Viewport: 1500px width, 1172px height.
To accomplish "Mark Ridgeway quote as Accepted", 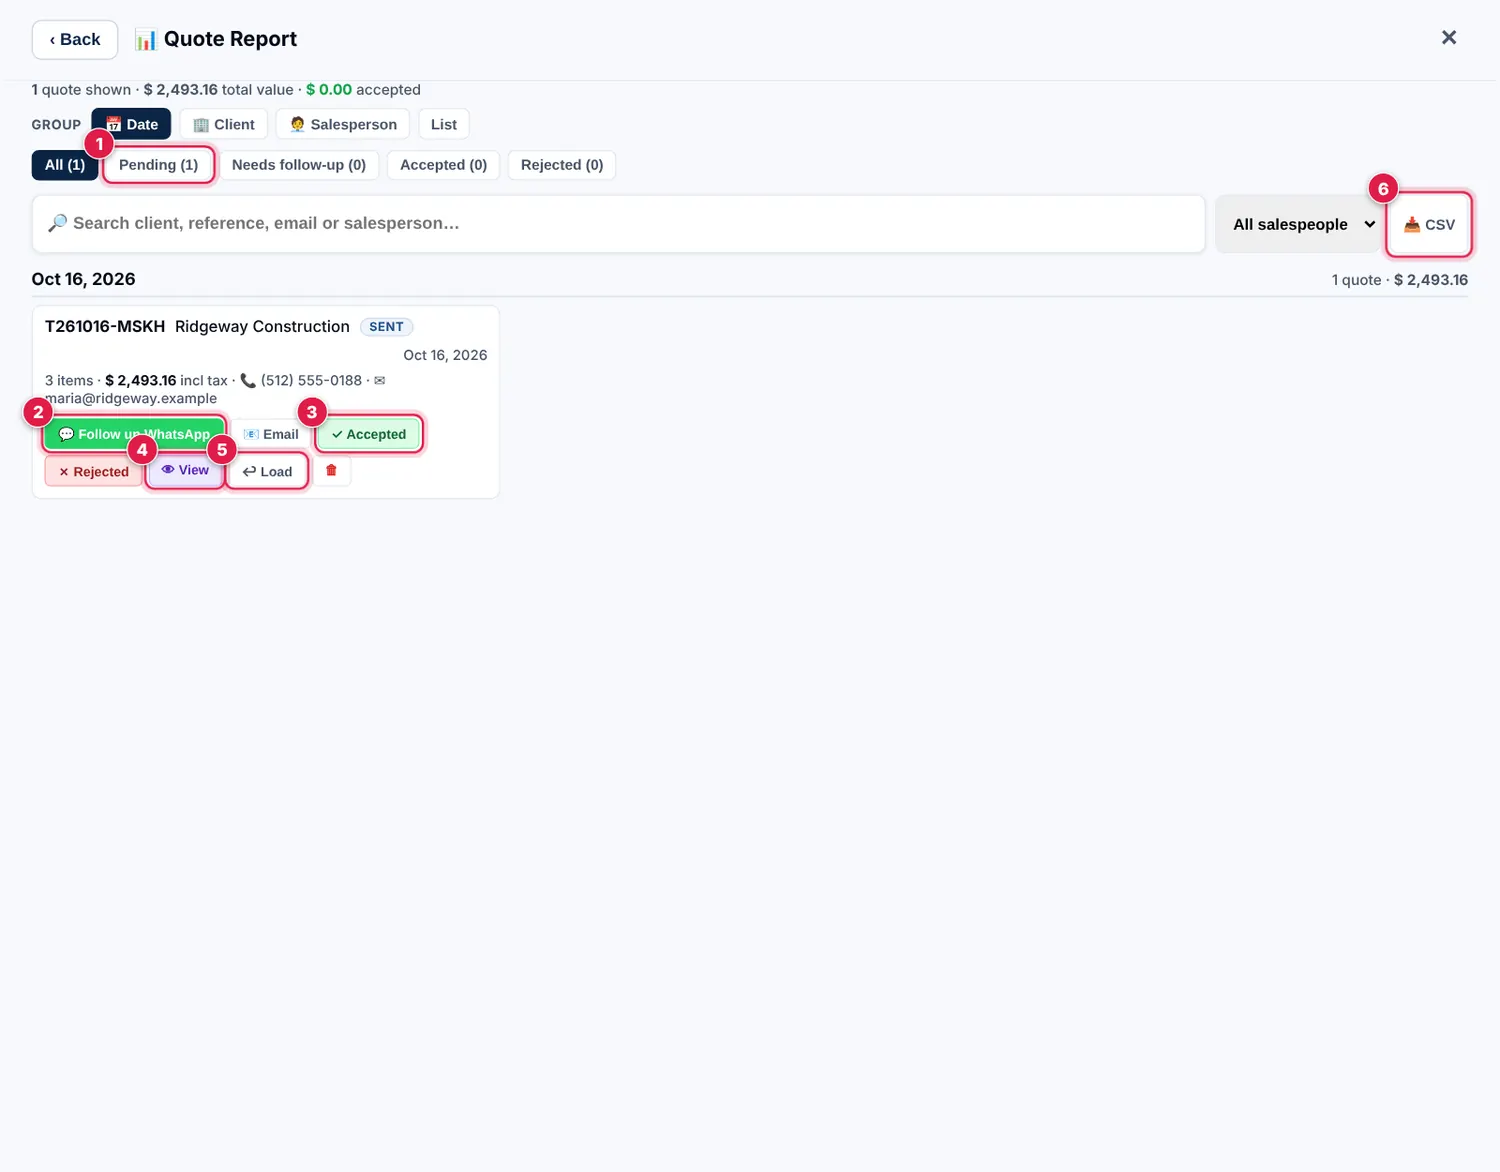I will click(369, 434).
